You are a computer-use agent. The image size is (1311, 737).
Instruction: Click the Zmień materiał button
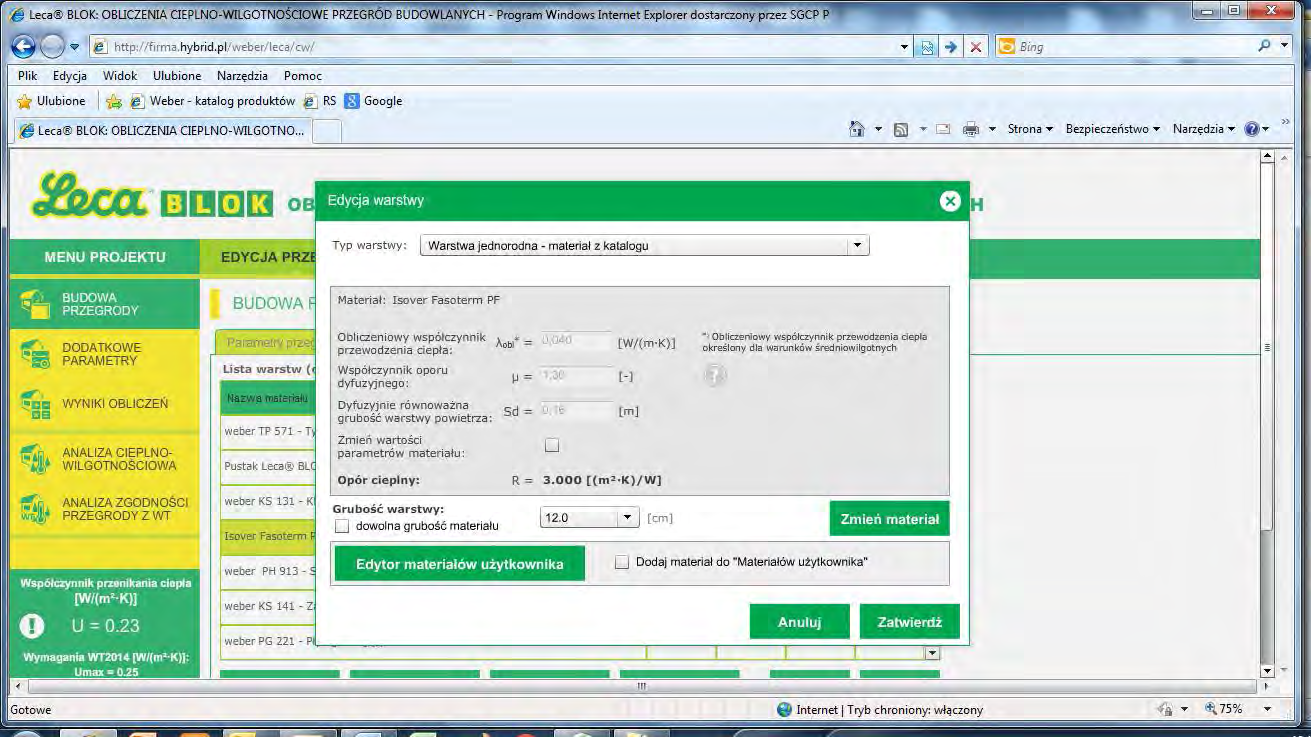pyautogui.click(x=889, y=519)
